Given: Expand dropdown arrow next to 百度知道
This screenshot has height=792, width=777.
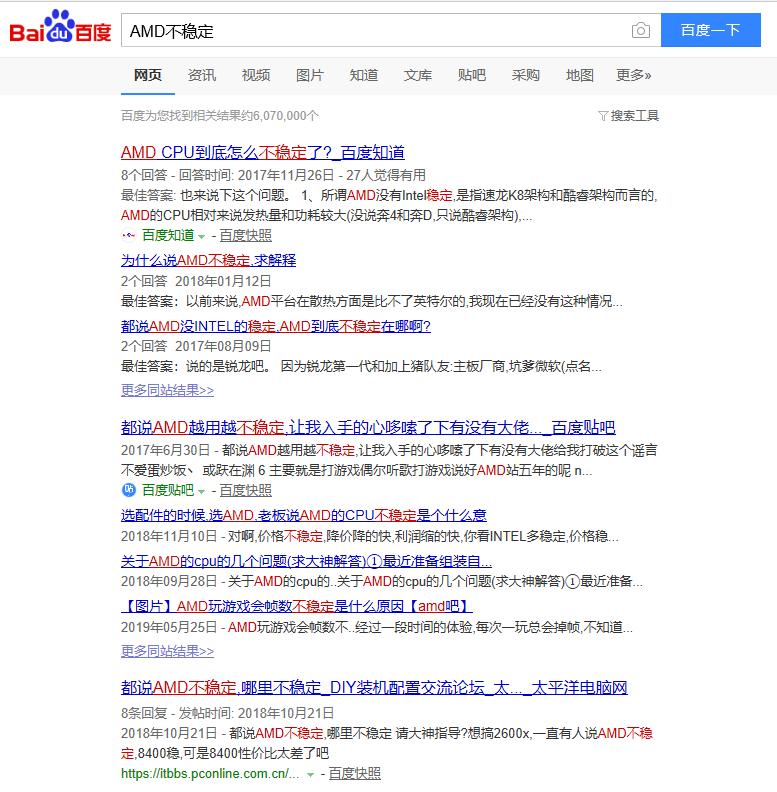Looking at the screenshot, I should pyautogui.click(x=202, y=236).
